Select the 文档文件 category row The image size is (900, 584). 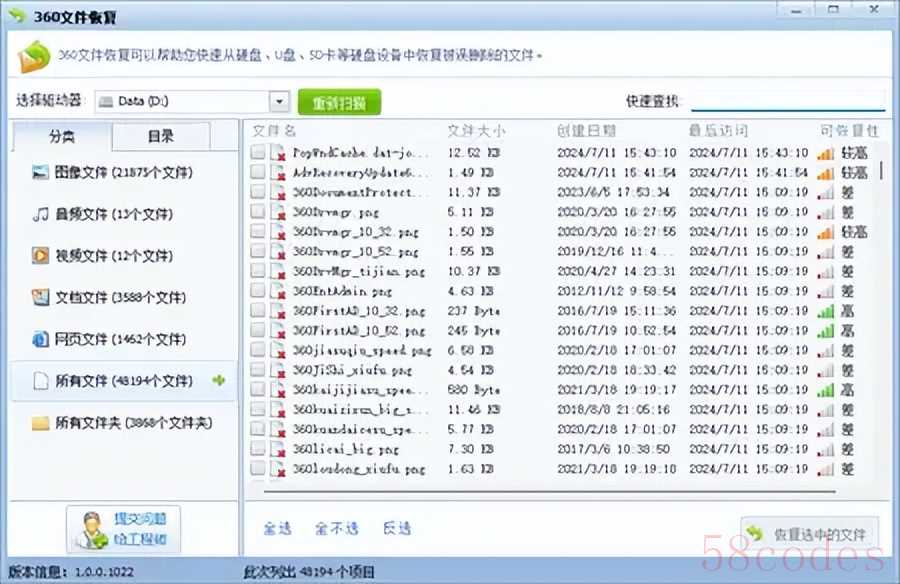tap(123, 297)
